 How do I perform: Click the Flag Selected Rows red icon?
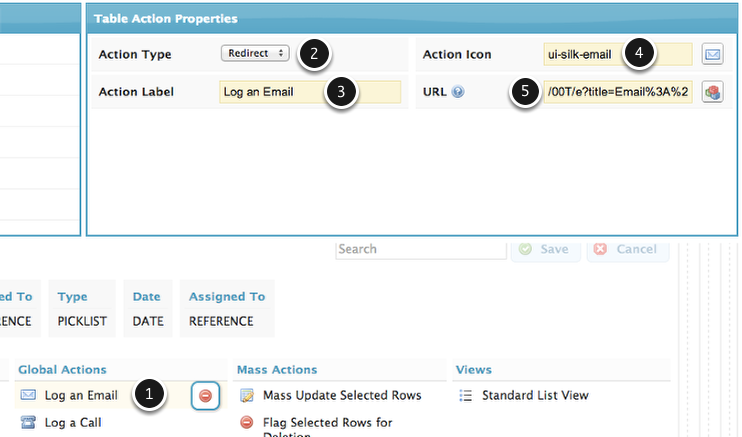point(247,423)
